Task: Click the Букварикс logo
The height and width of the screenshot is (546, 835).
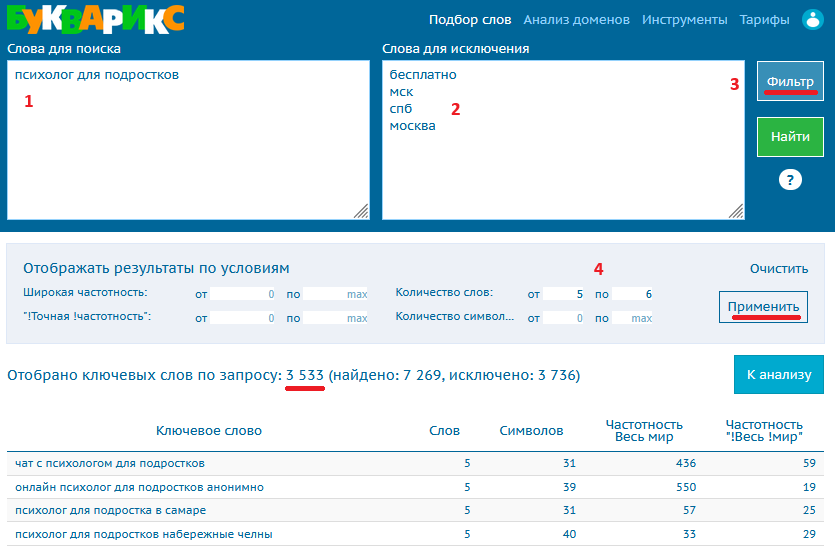Action: click(x=96, y=19)
